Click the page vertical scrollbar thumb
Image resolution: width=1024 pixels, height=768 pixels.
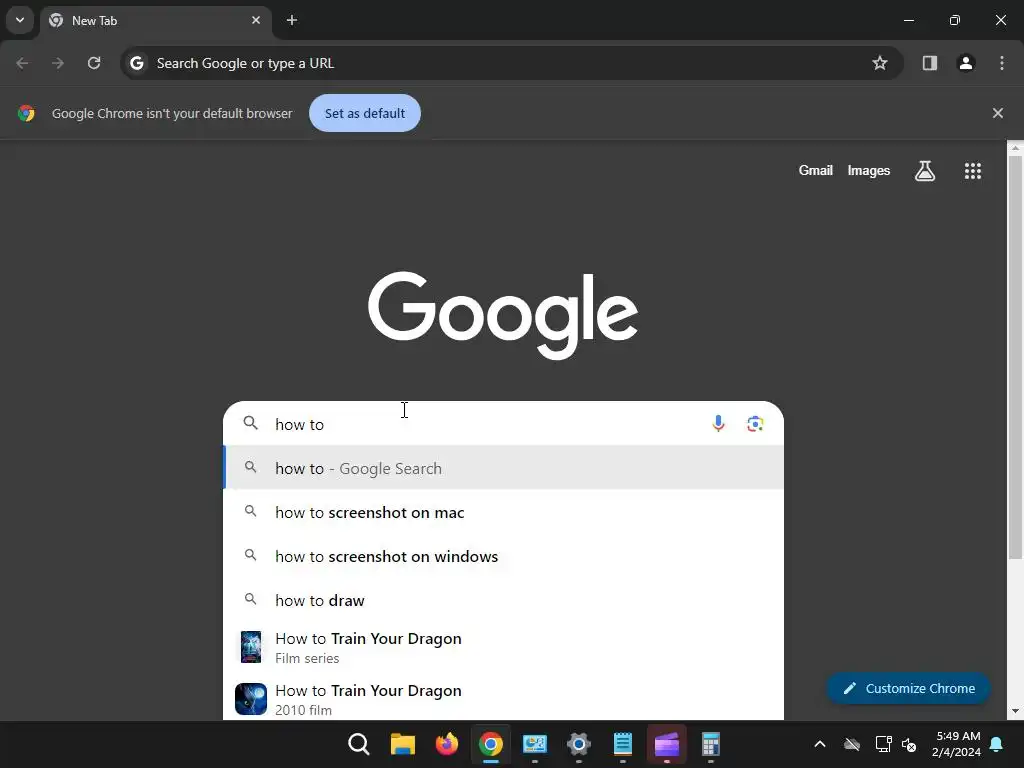click(1015, 356)
